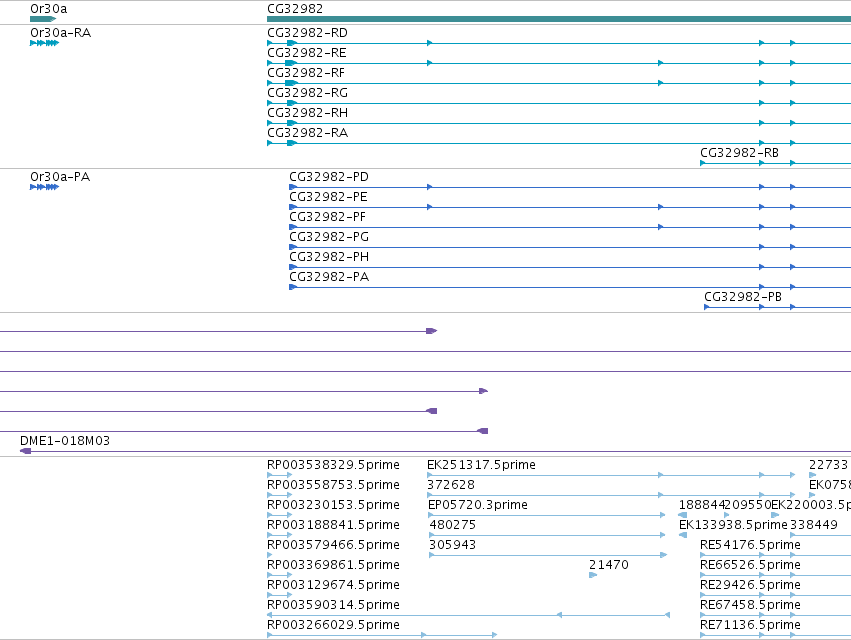
Task: Click the Or30a gene arrow glyph
Action: pyautogui.click(x=43, y=19)
